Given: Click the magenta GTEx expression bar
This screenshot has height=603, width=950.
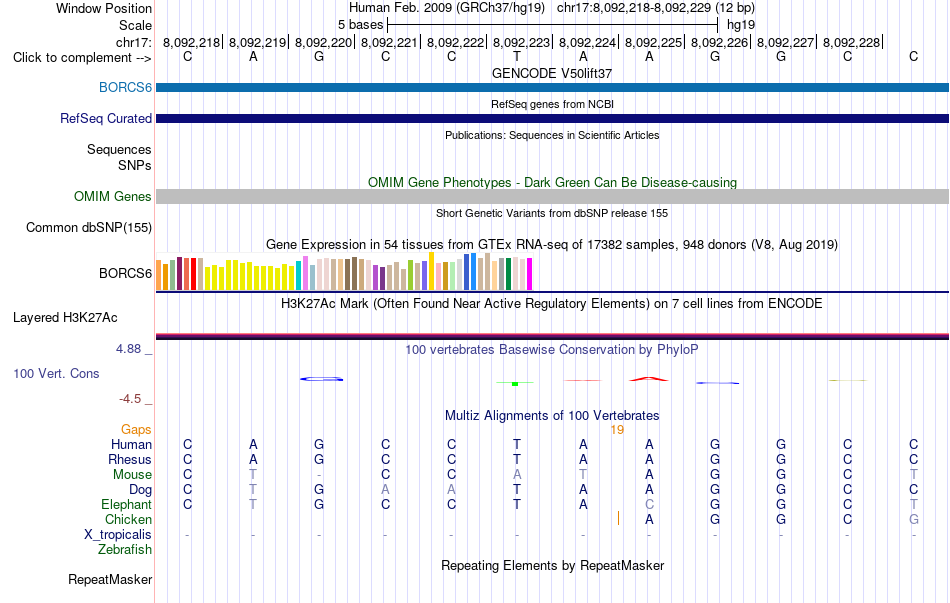Looking at the screenshot, I should 529,274.
